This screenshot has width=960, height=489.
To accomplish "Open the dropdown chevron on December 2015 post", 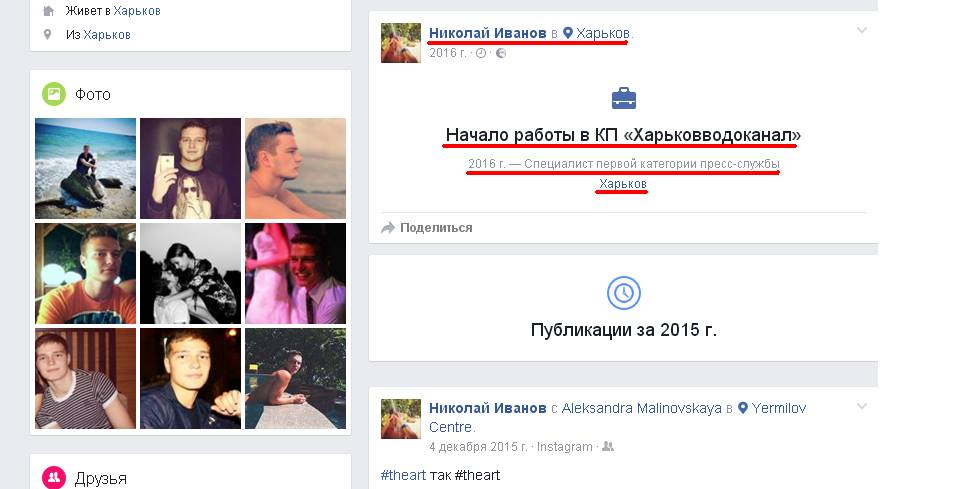I will pyautogui.click(x=861, y=406).
